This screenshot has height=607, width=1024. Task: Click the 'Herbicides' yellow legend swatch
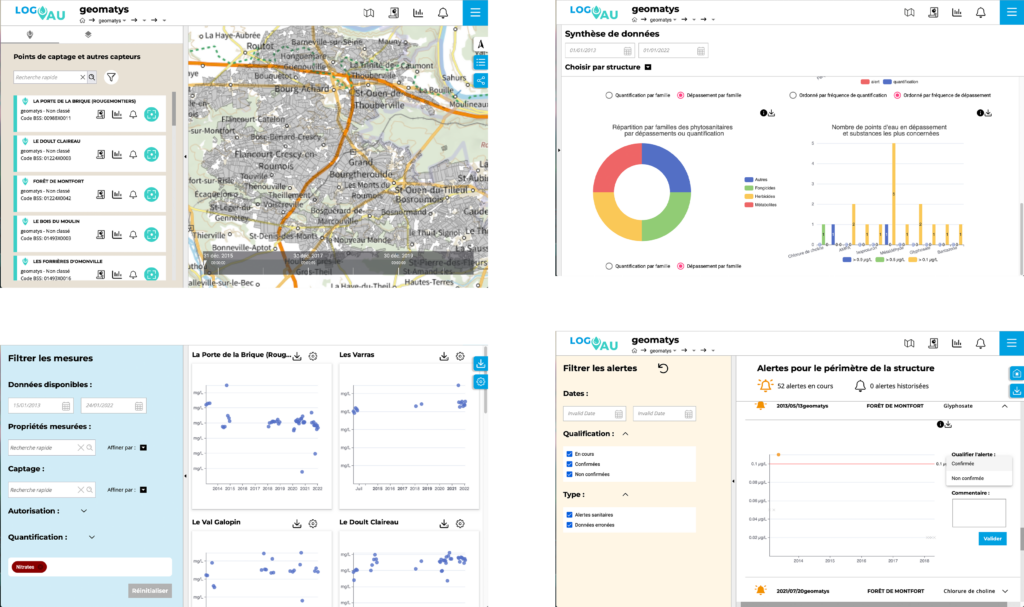click(x=748, y=196)
